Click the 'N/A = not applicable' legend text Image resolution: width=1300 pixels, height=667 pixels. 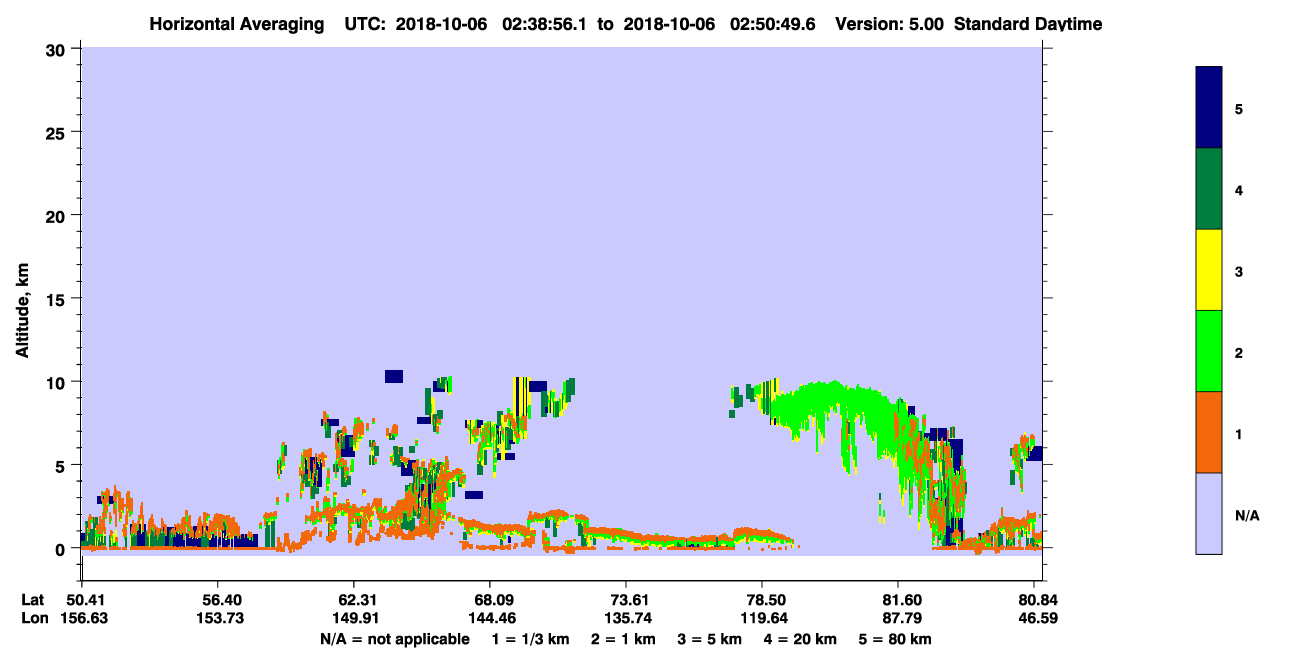click(x=394, y=639)
